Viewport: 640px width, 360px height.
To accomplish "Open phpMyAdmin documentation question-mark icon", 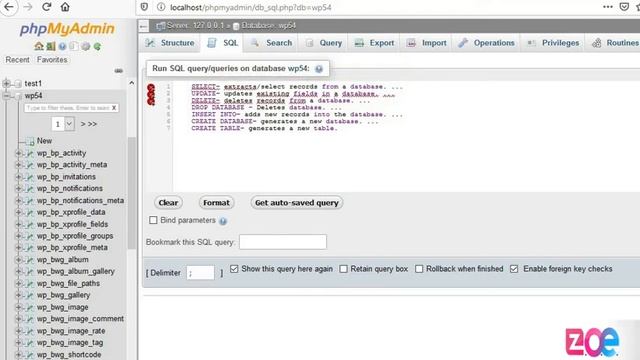I will [x=62, y=46].
